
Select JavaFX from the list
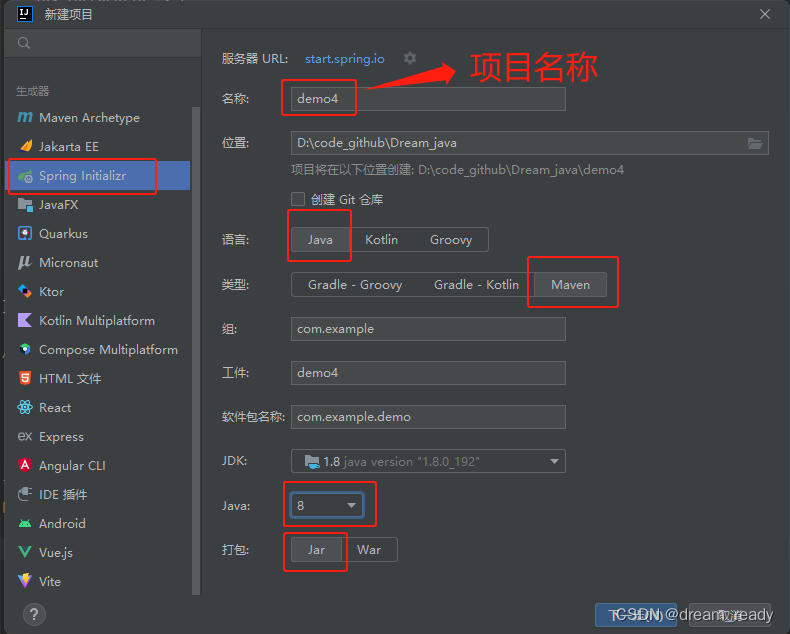[x=98, y=205]
